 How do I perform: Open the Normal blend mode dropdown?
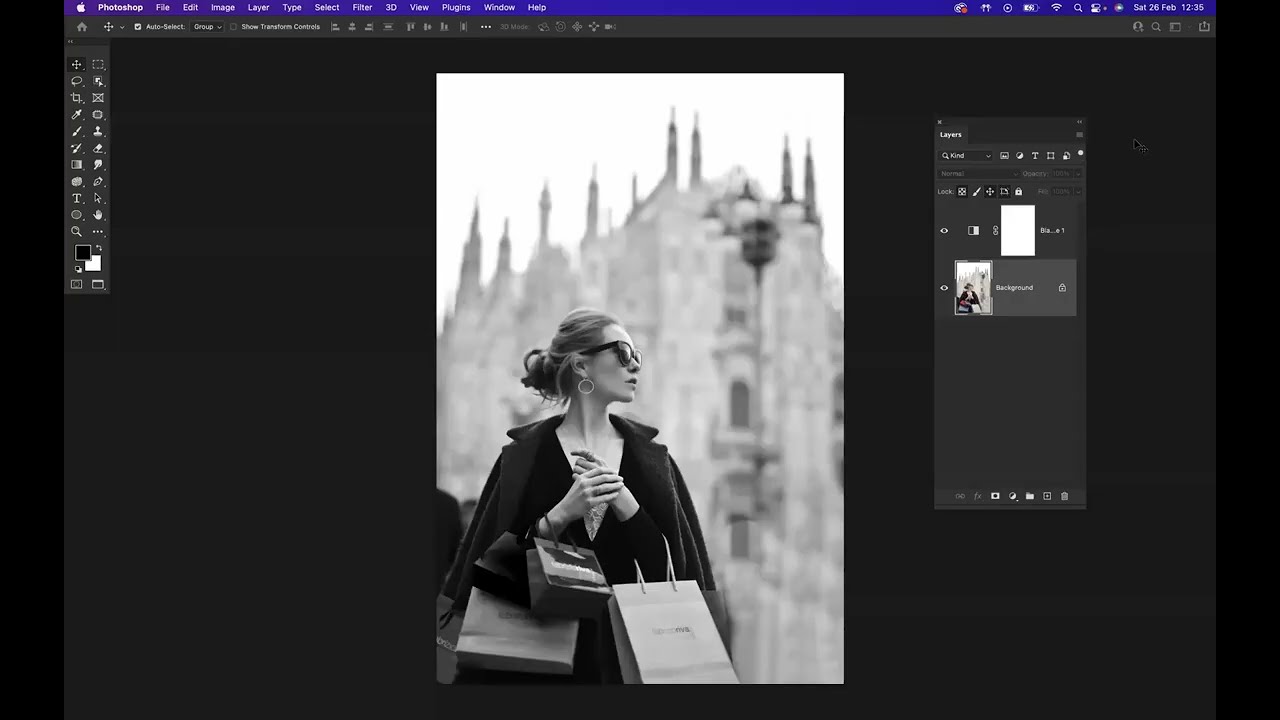click(x=979, y=174)
